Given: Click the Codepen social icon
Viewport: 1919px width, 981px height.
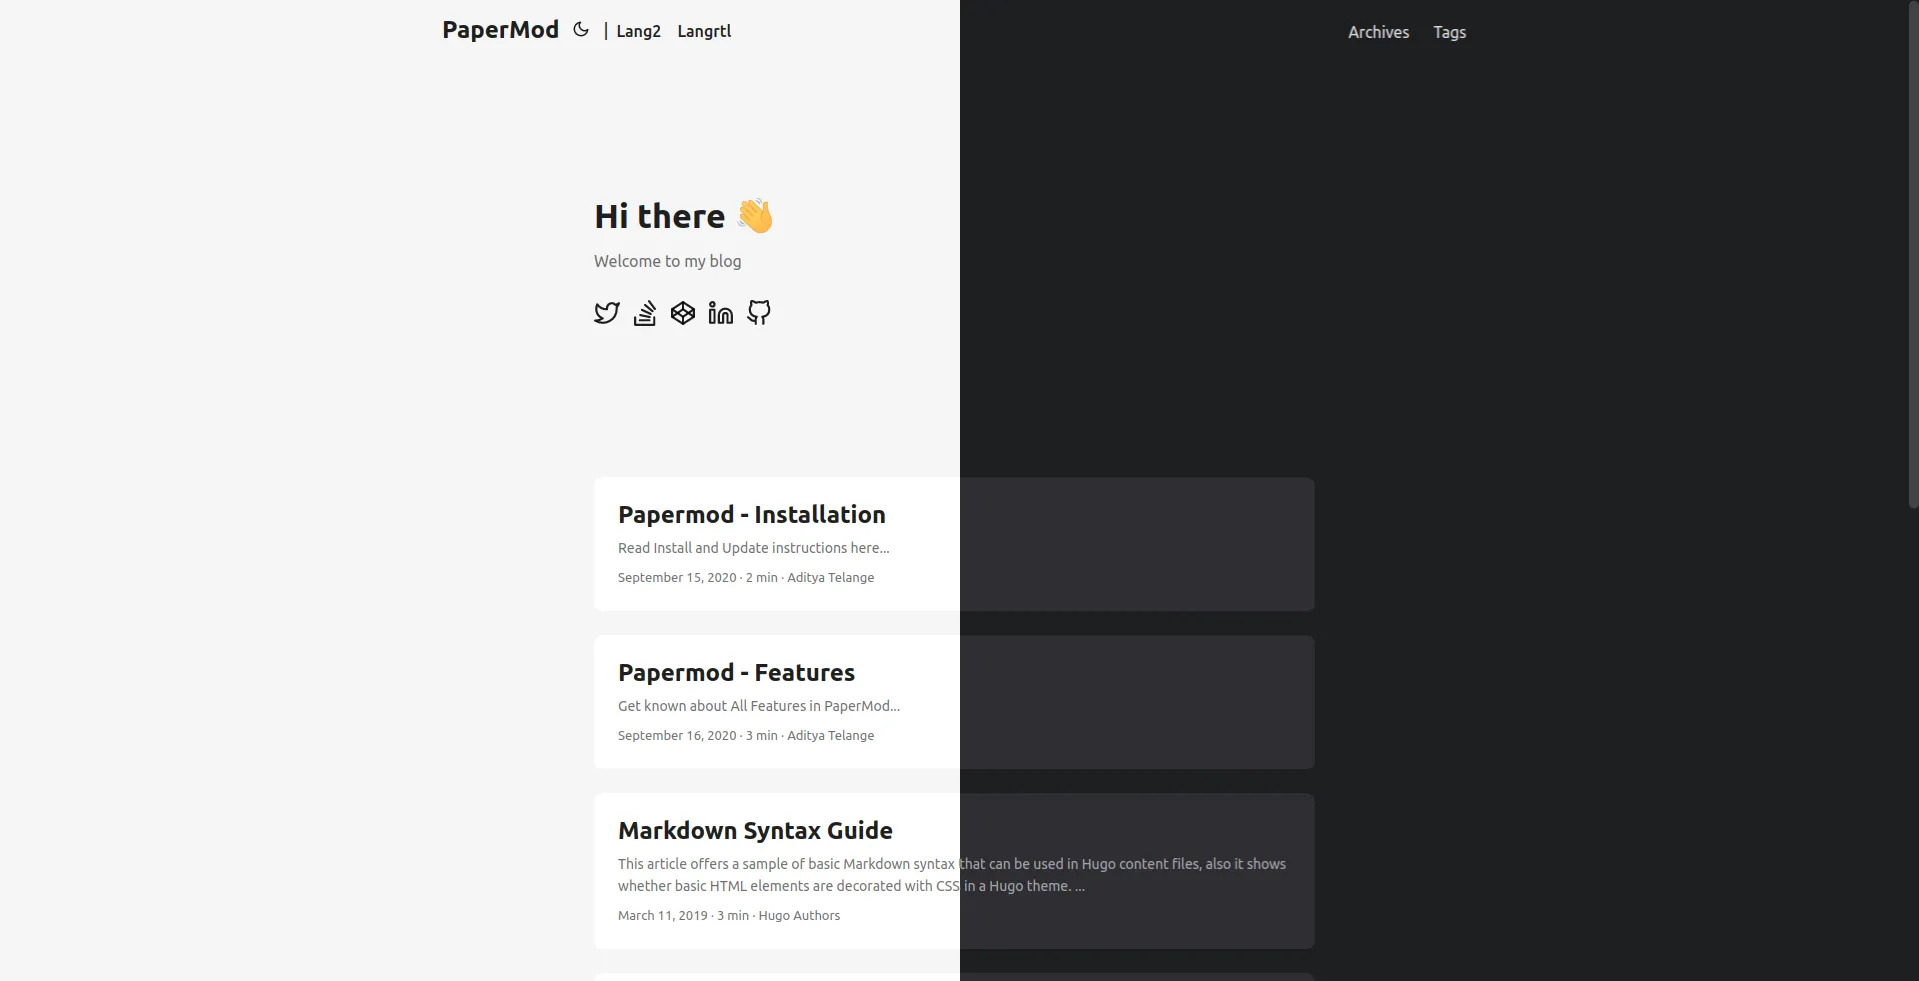Looking at the screenshot, I should click(x=682, y=313).
